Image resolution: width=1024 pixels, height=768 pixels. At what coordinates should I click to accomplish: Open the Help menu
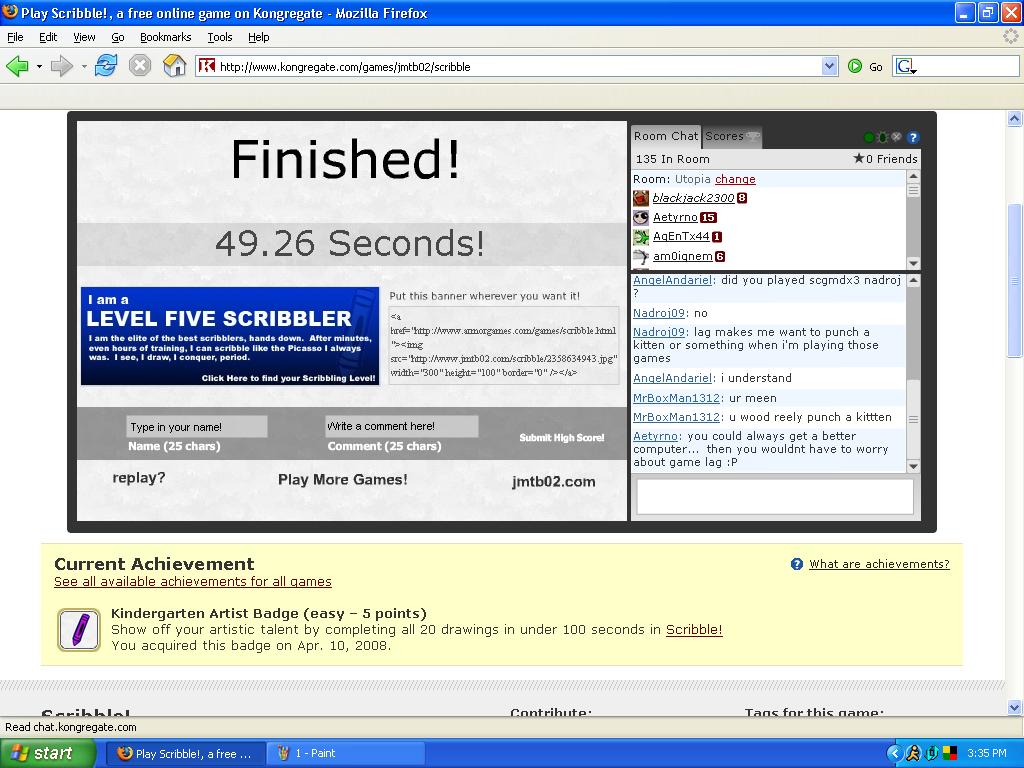coord(259,37)
